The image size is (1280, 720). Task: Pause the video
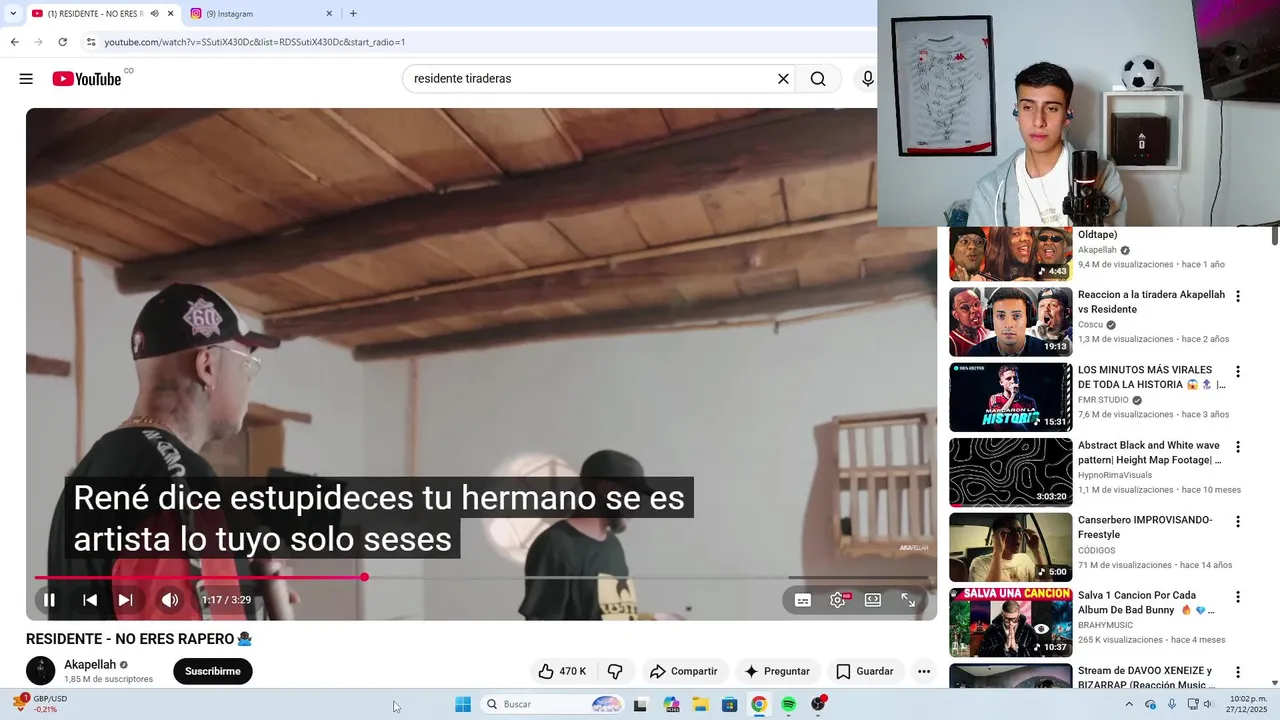49,600
